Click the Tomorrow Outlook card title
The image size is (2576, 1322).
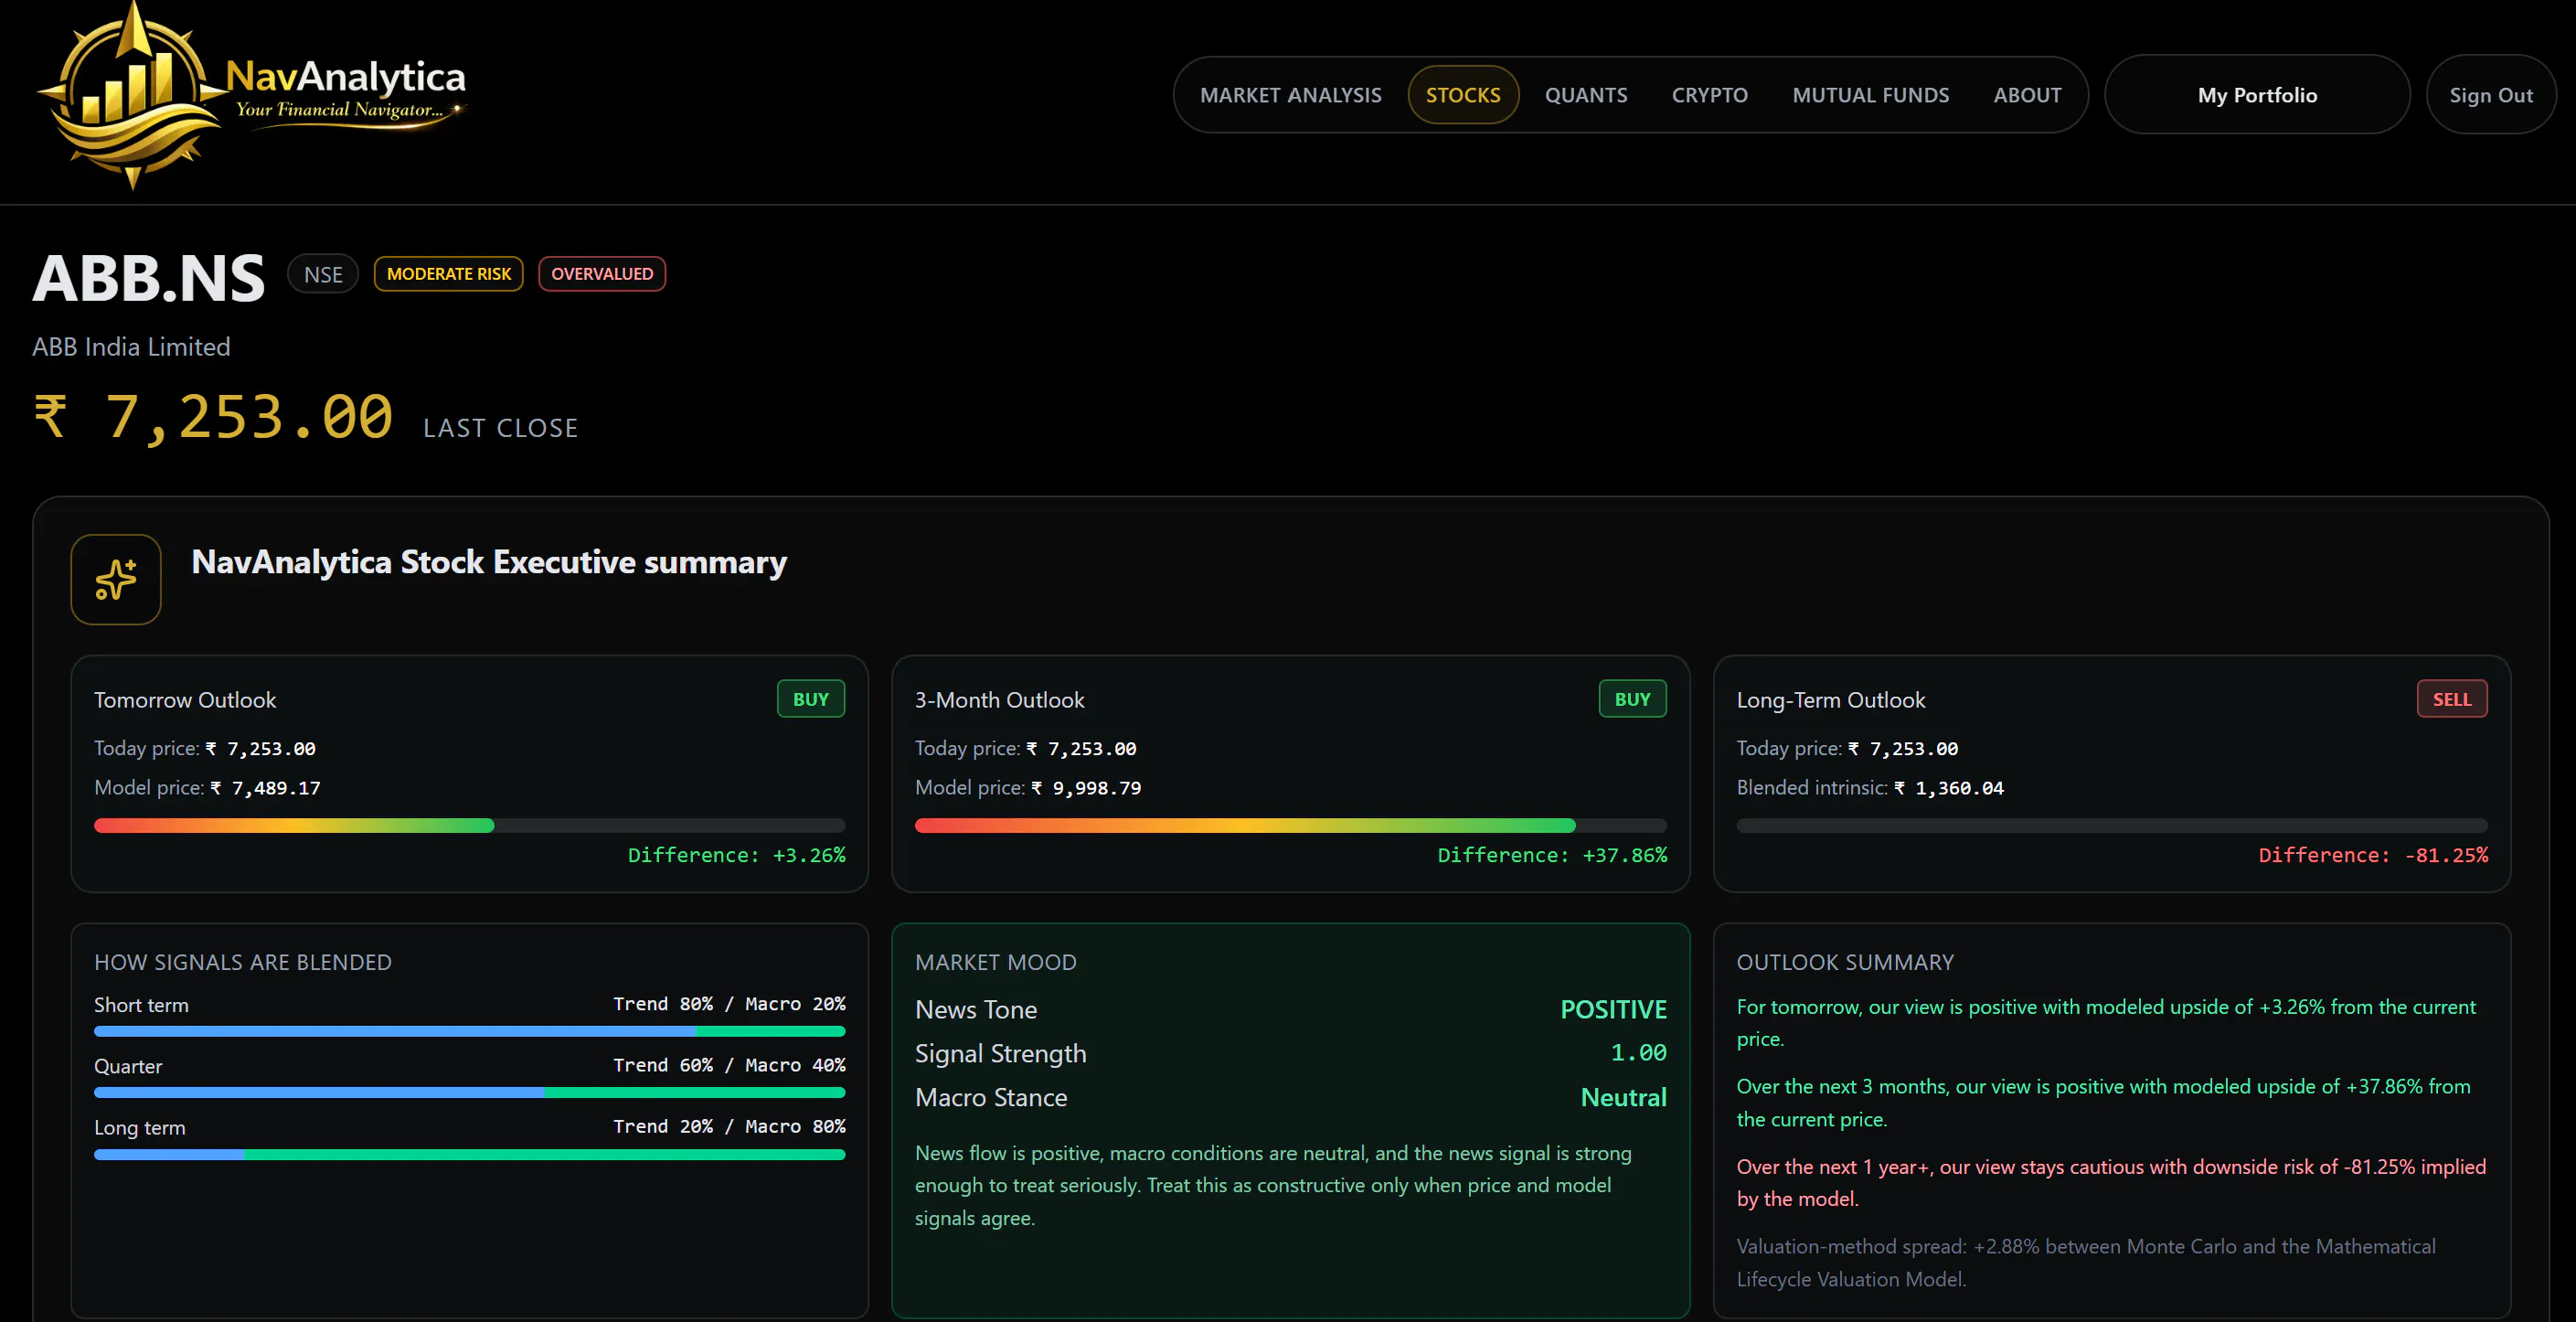coord(185,700)
